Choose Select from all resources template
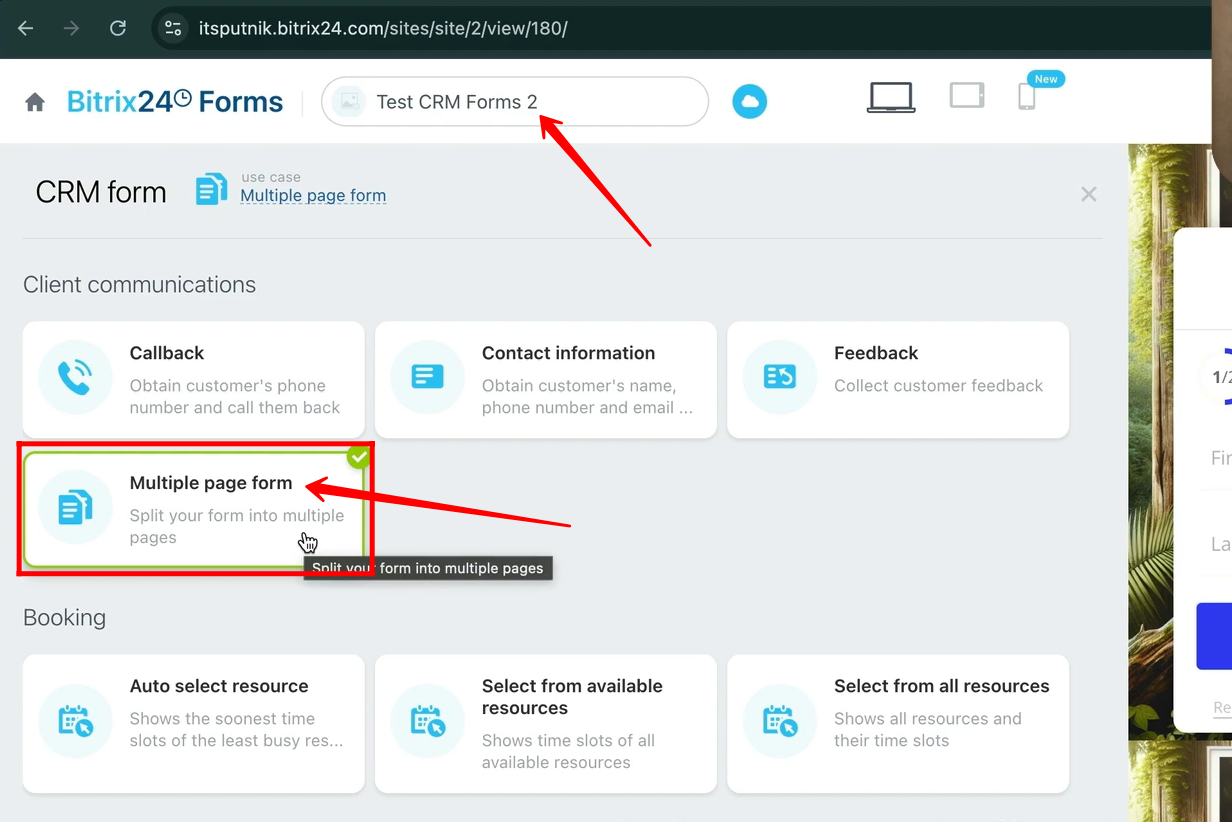The image size is (1232, 822). tap(898, 724)
